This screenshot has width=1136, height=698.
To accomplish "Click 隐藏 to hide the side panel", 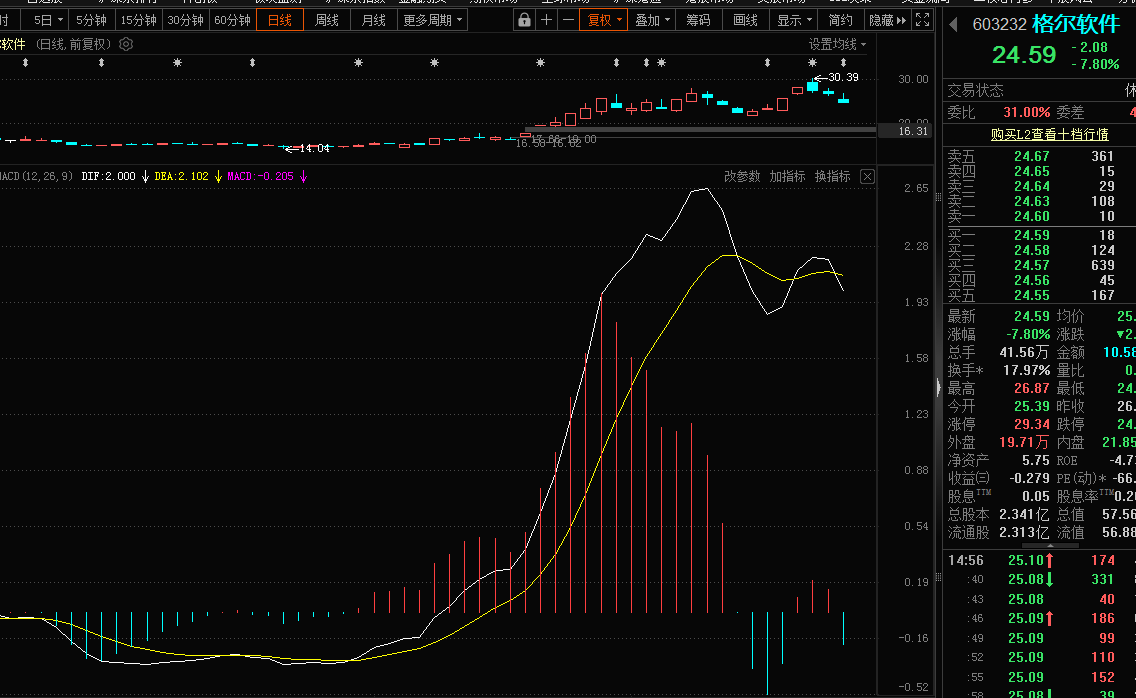I will 887,20.
